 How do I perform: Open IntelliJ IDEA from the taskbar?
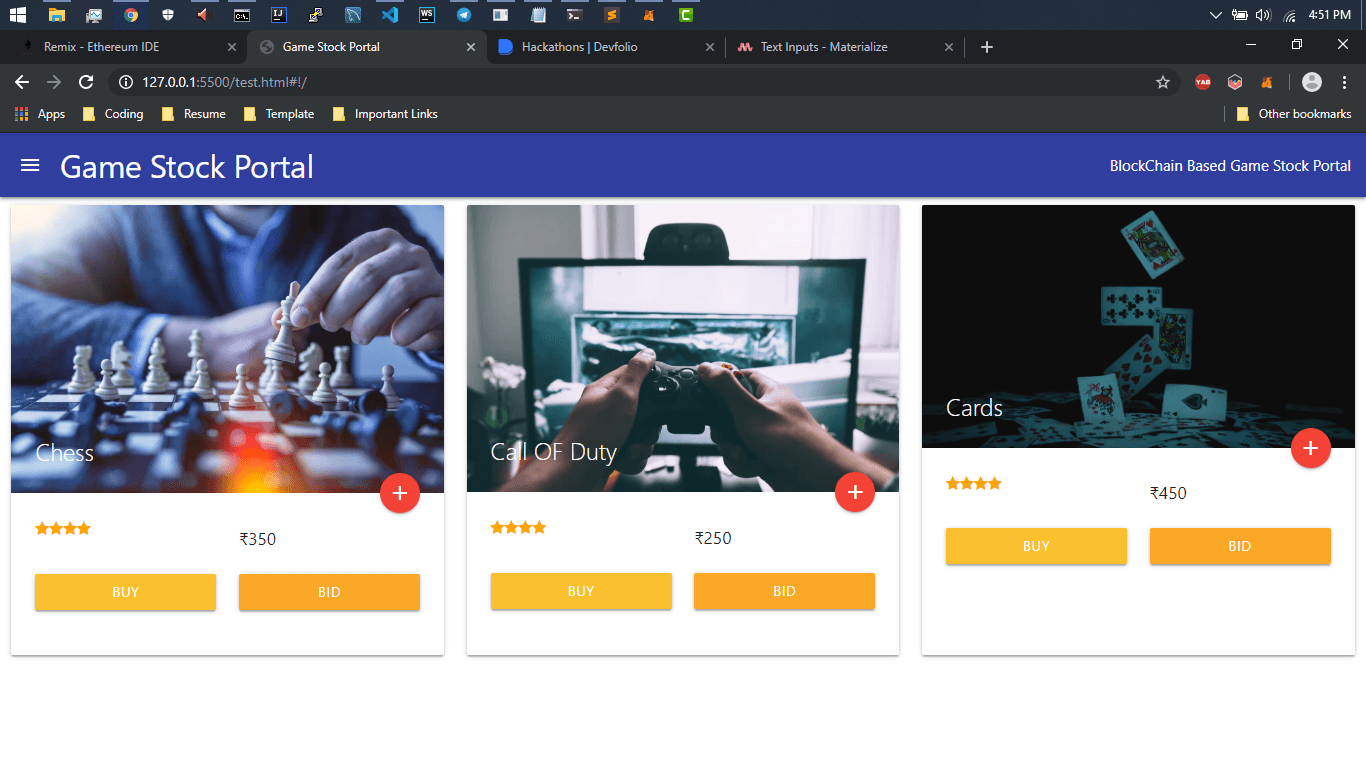[x=279, y=15]
